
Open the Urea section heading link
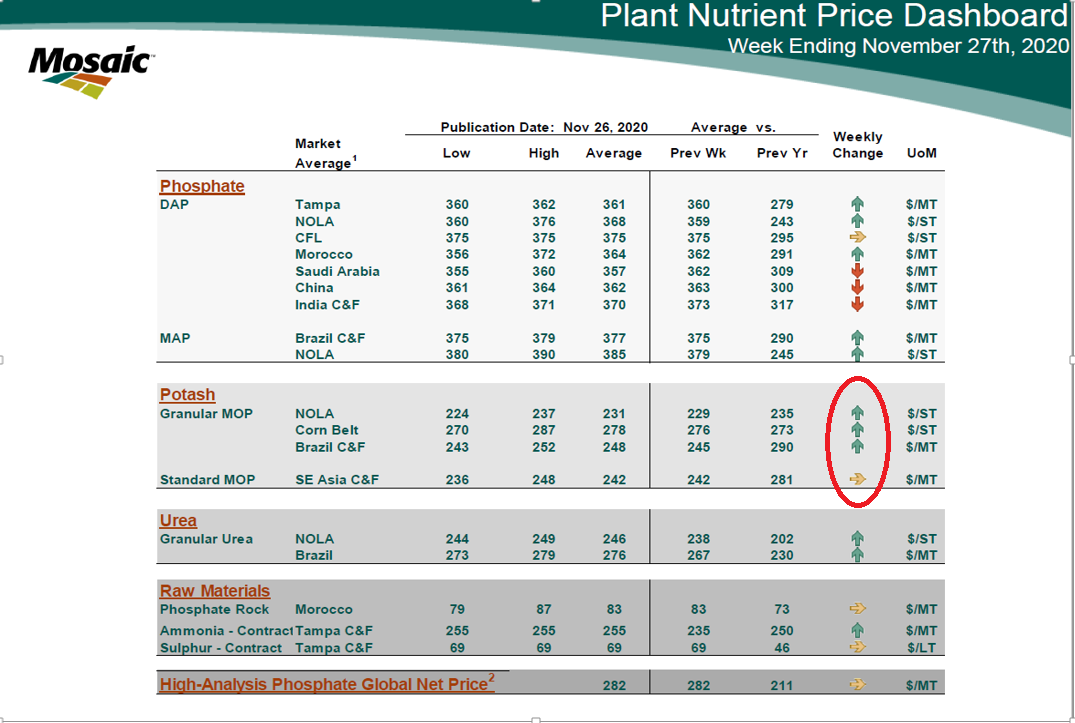pos(178,520)
